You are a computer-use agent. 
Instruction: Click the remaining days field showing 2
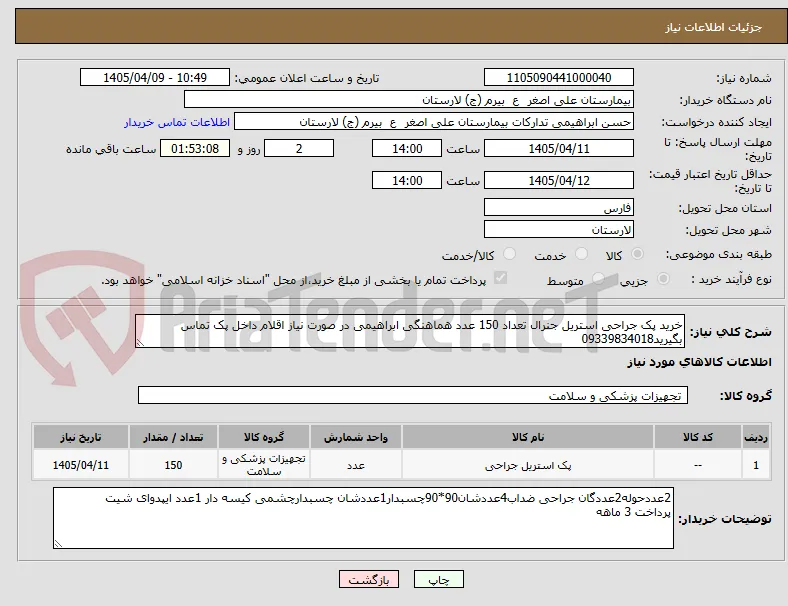click(299, 149)
